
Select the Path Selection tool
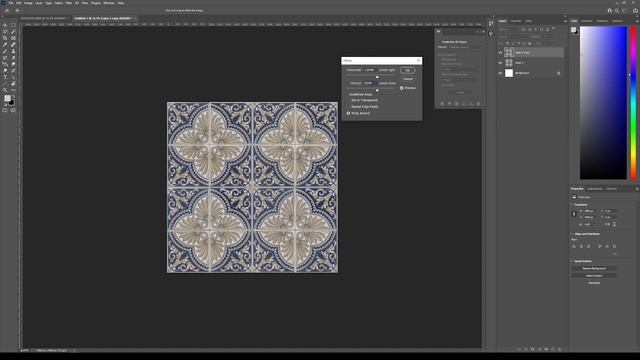tap(13, 77)
